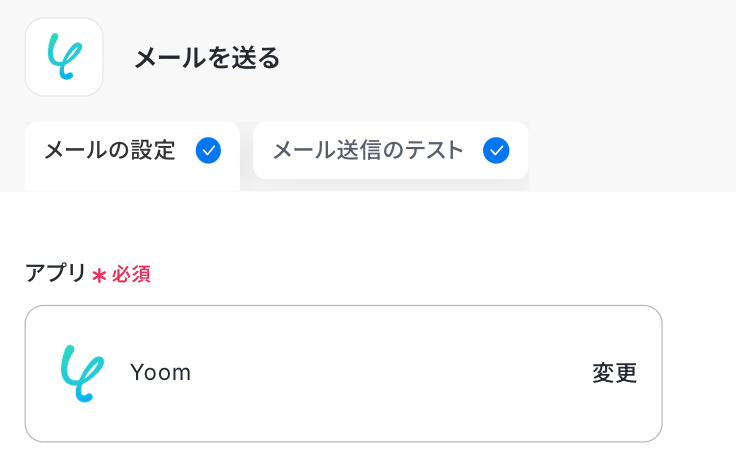Click the メールを送る heading text
This screenshot has height=472, width=736.
[207, 58]
